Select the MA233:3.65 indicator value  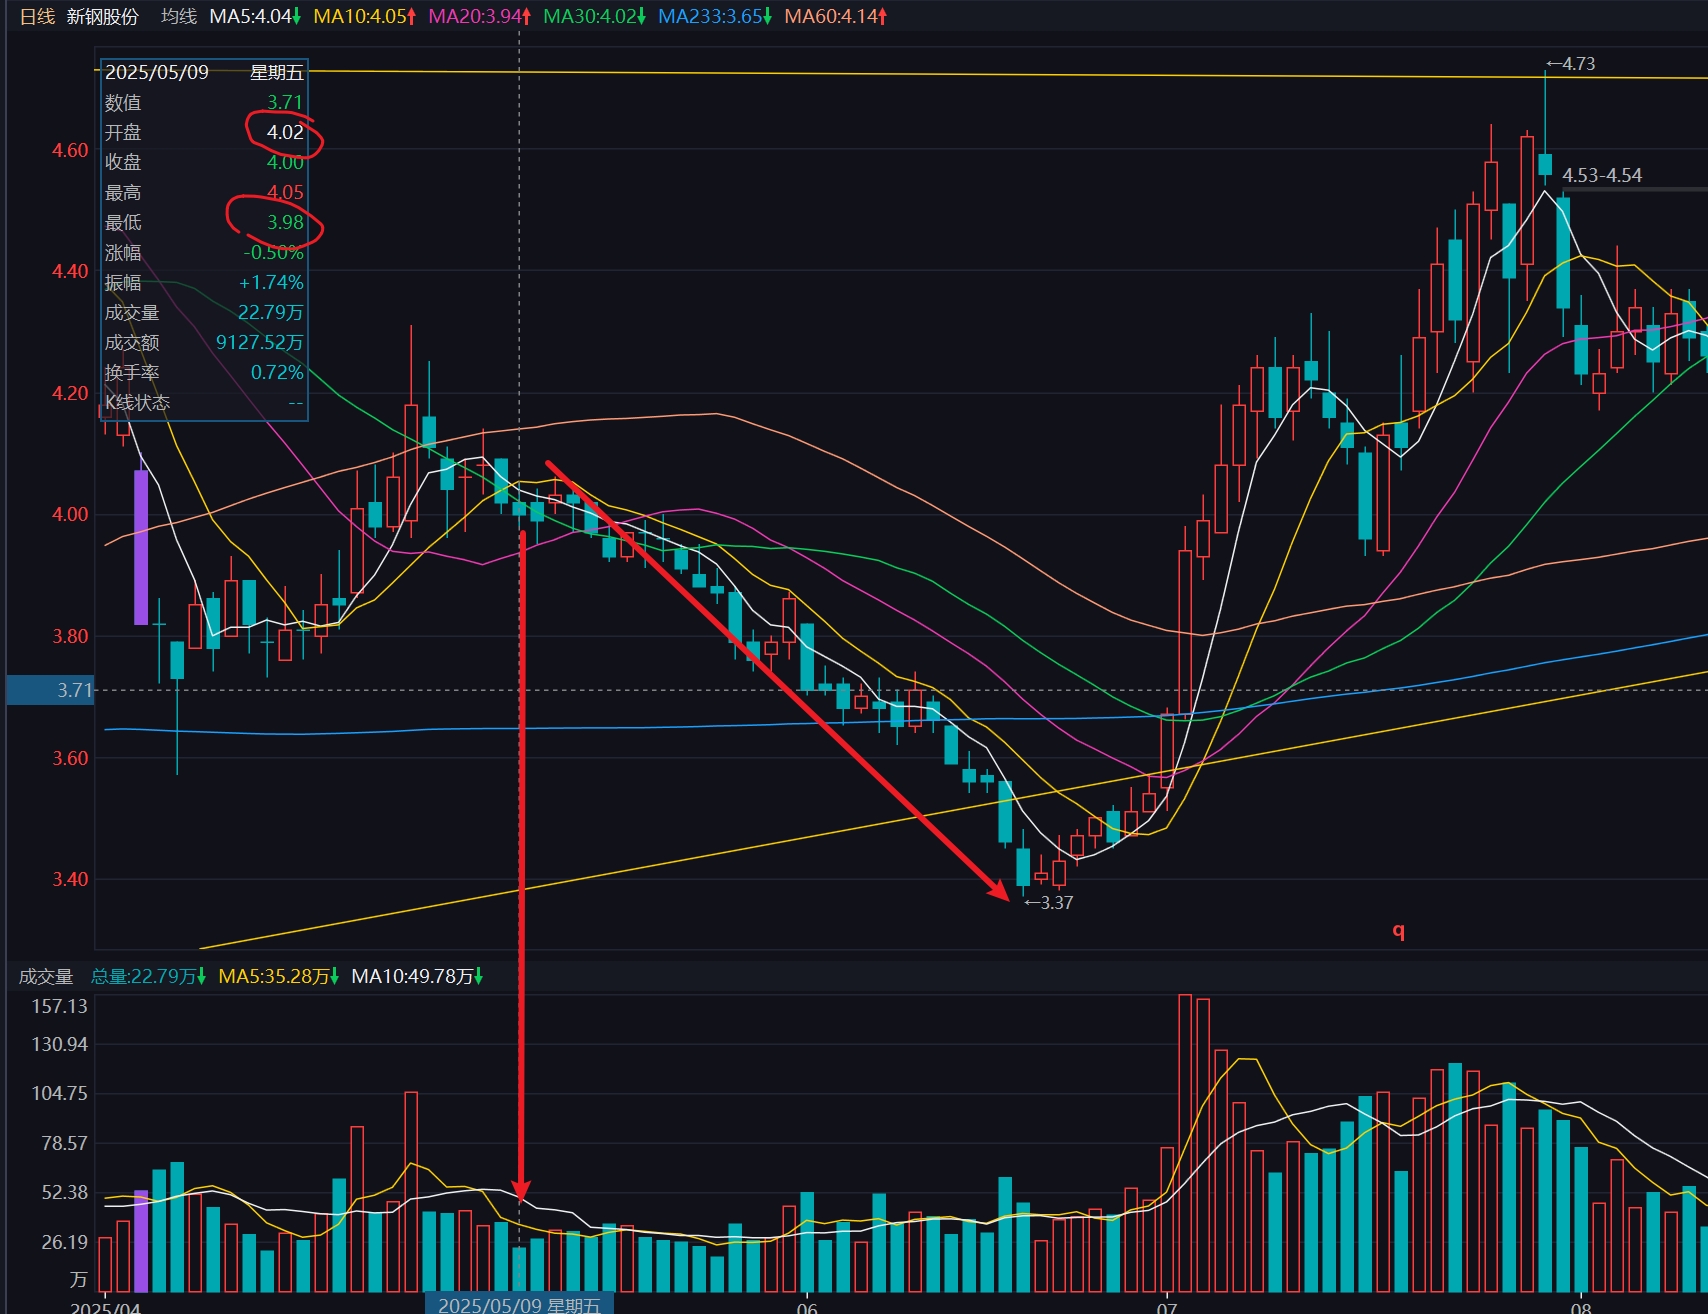coord(715,16)
